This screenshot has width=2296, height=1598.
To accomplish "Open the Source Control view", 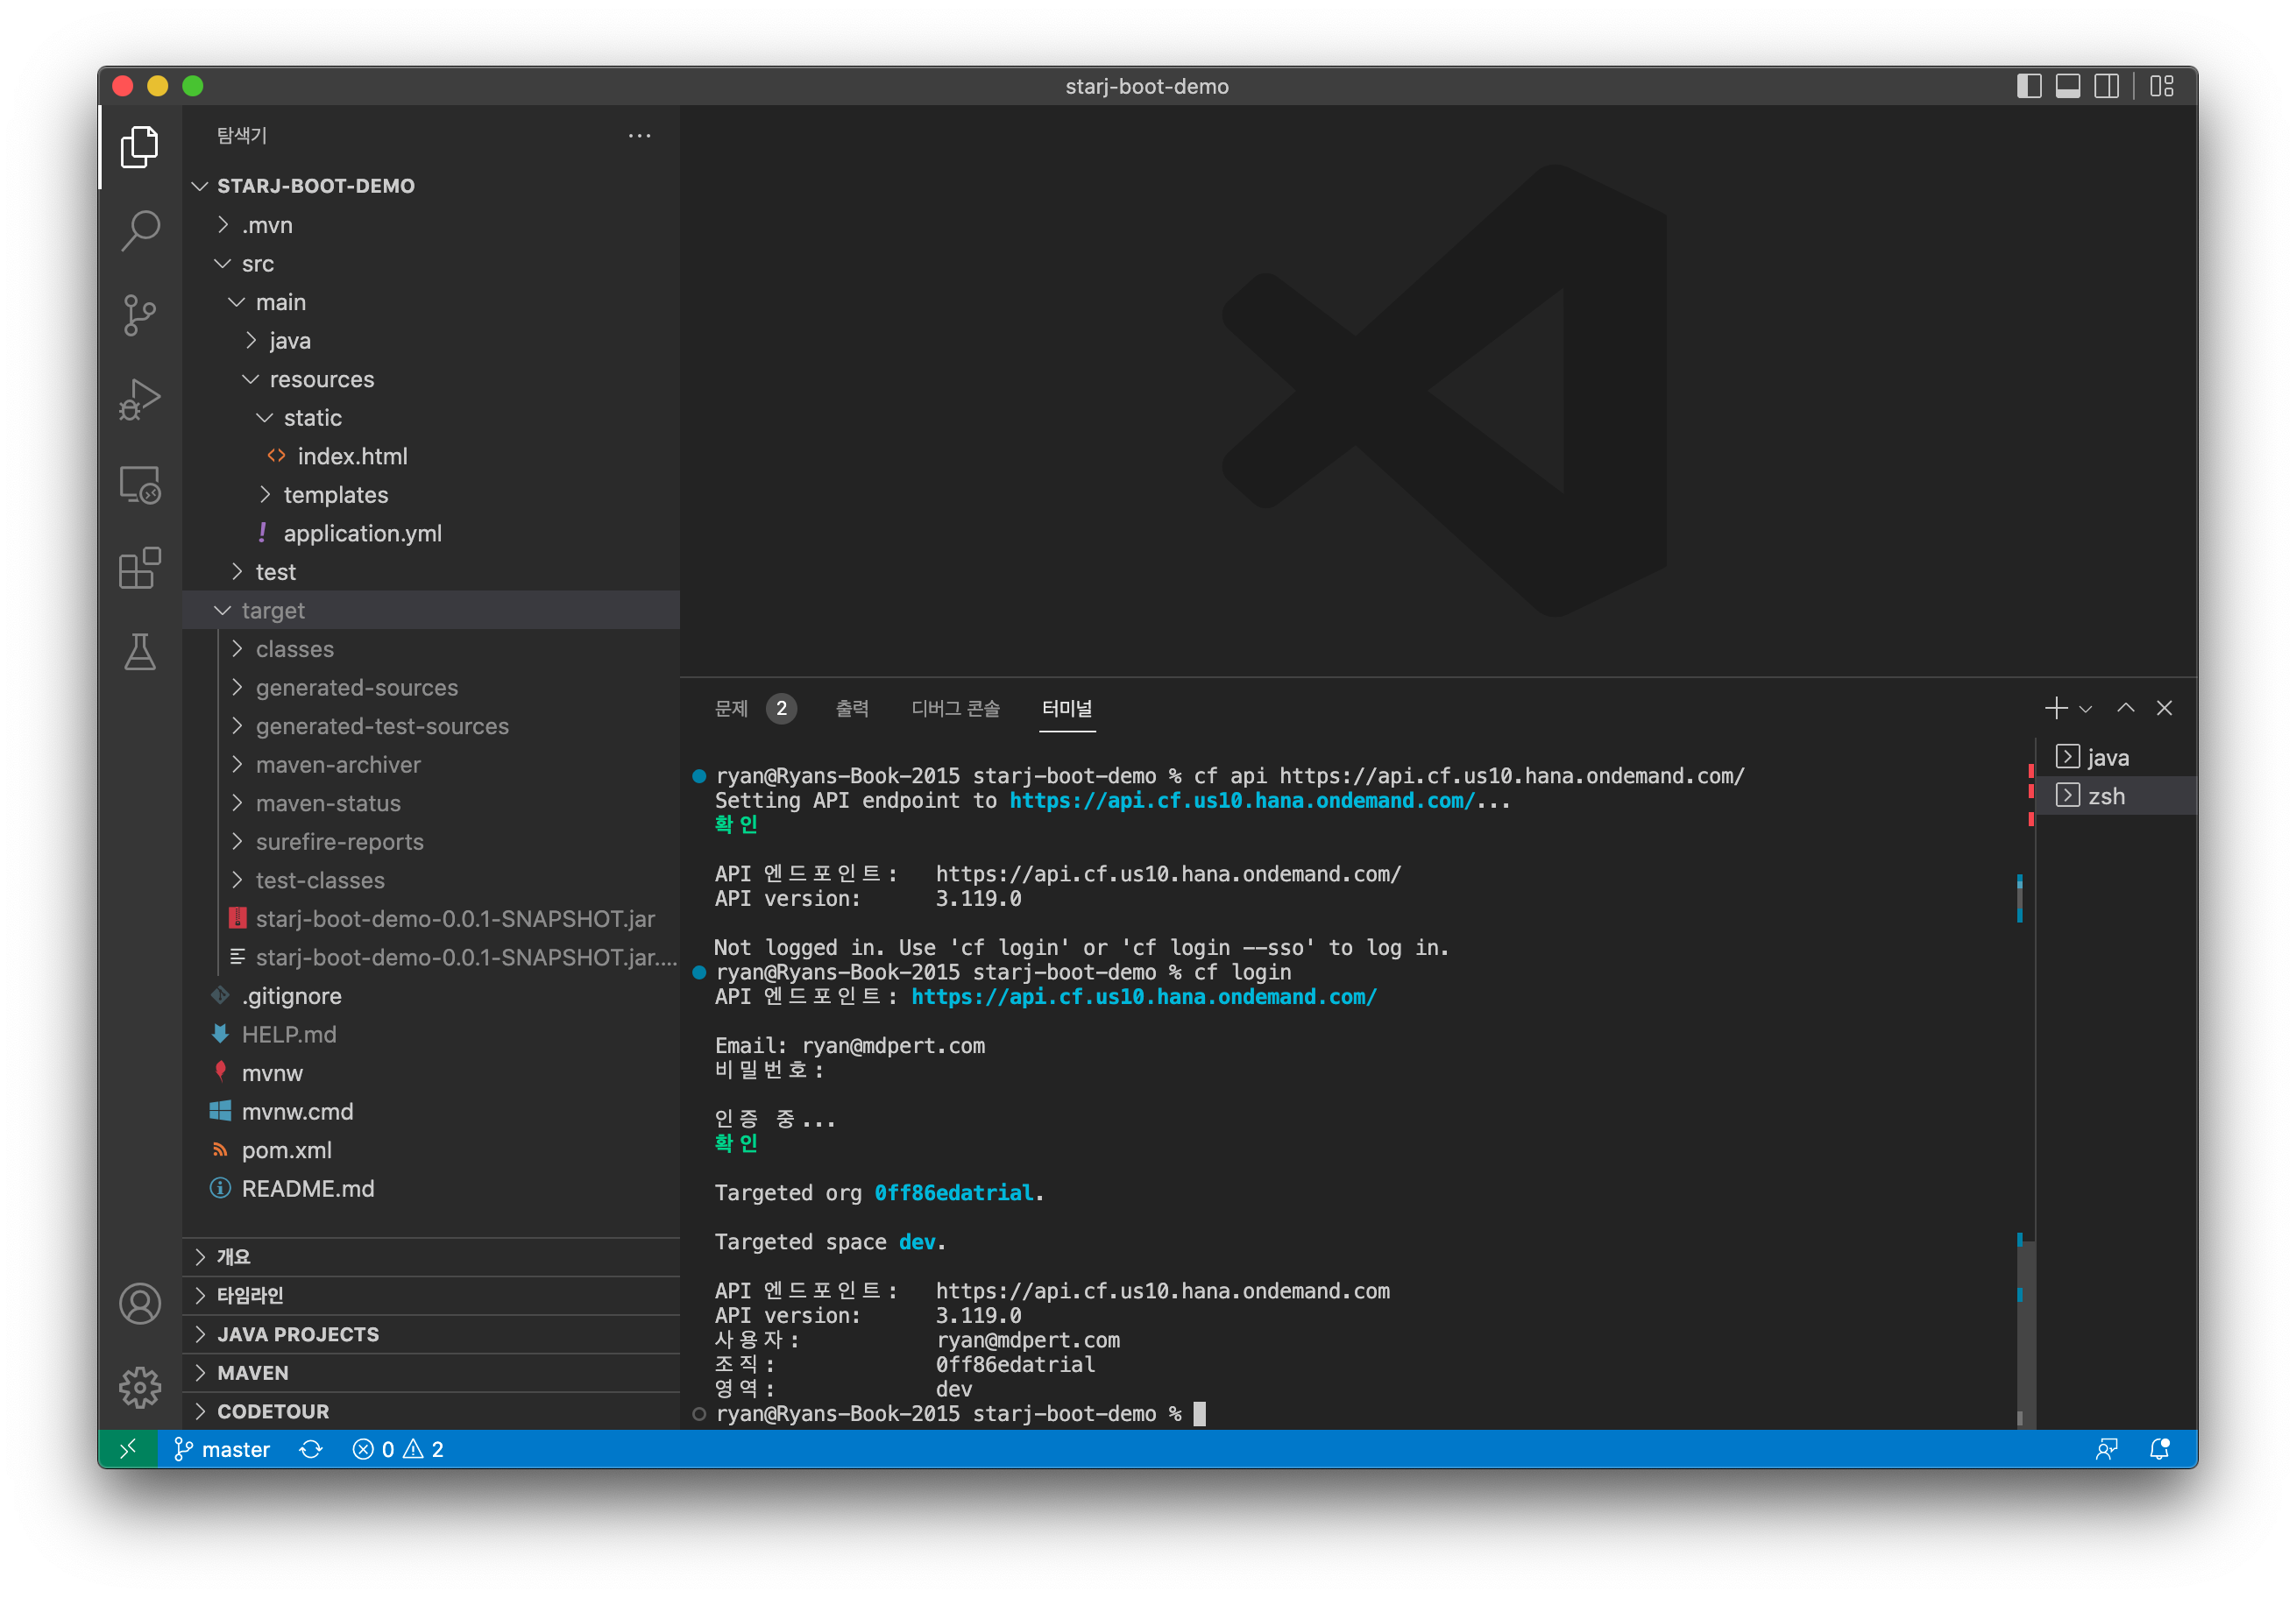I will tap(140, 315).
